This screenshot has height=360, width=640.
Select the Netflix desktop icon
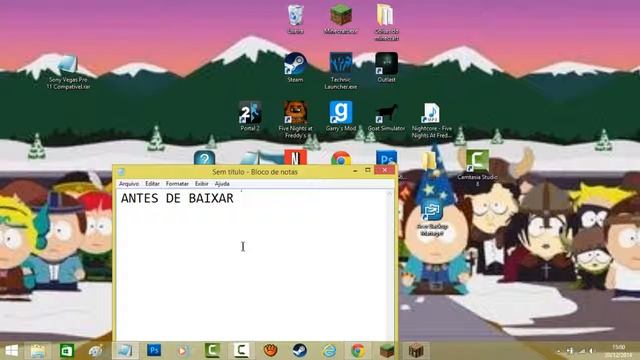coord(296,157)
